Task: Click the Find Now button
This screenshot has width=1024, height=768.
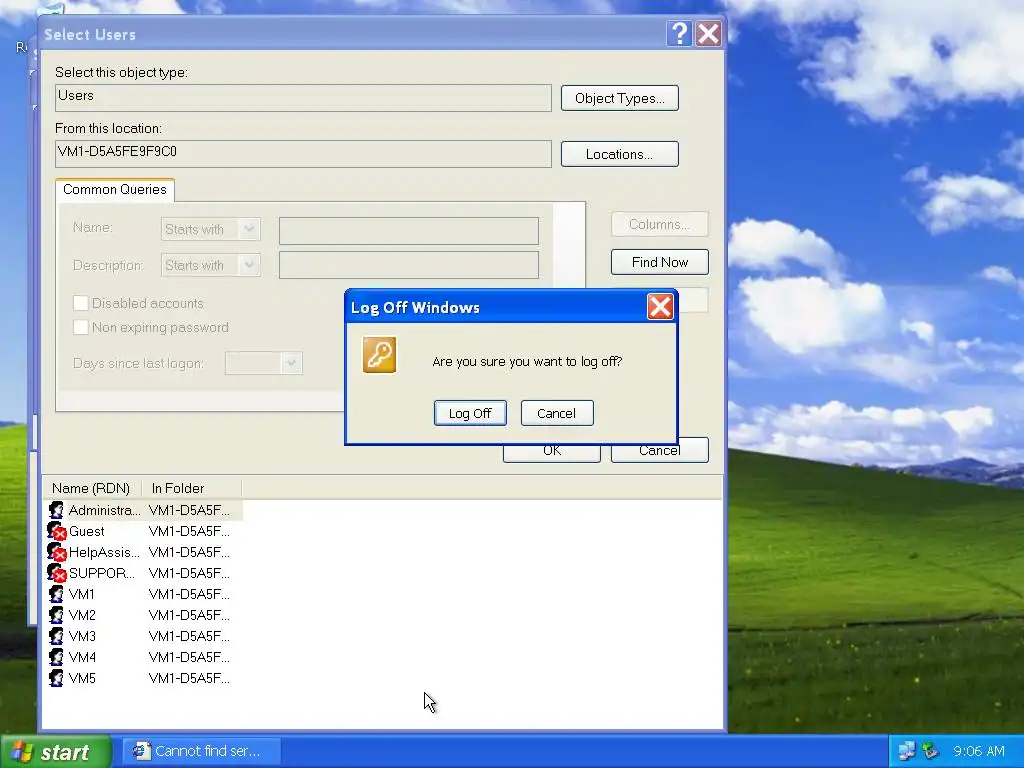Action: pos(660,262)
